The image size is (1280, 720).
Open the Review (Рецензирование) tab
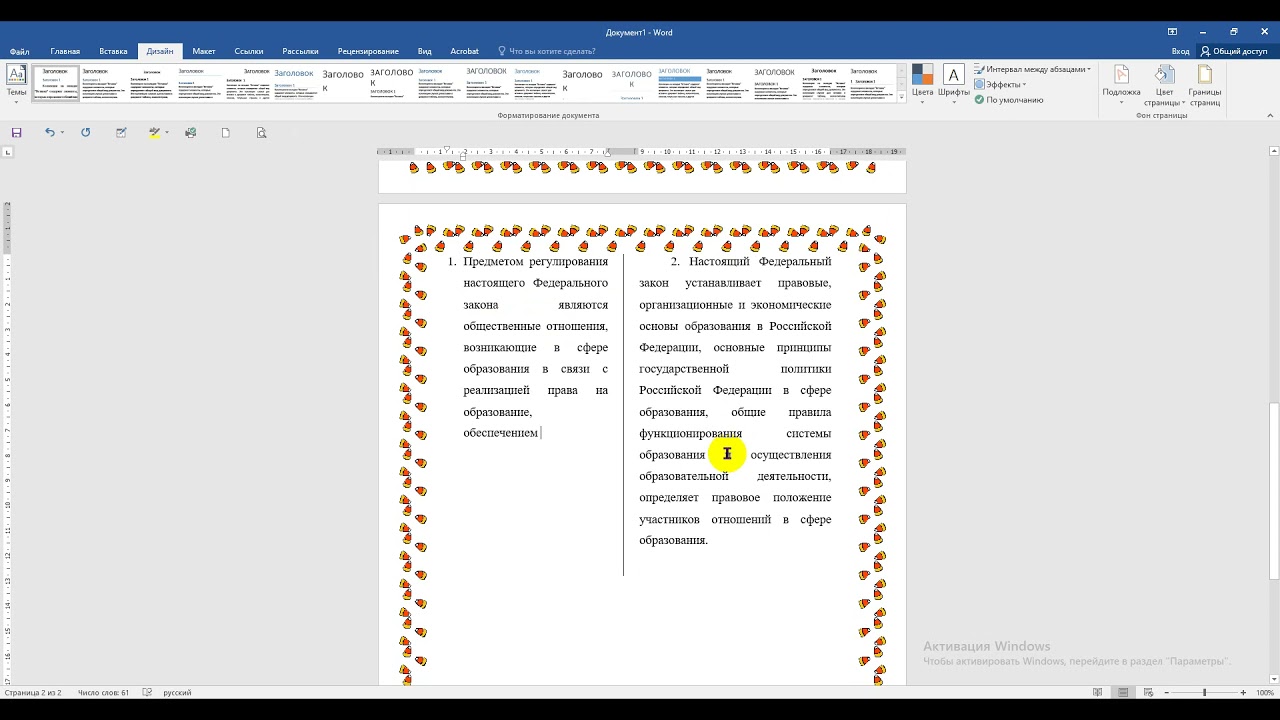[x=368, y=51]
